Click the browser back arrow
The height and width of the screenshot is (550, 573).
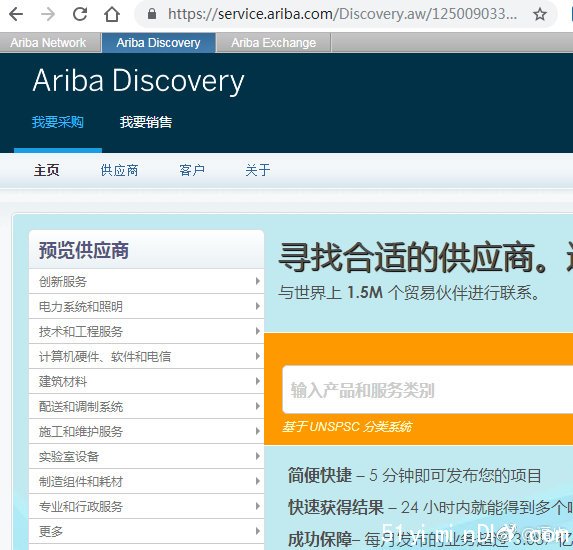(x=16, y=14)
